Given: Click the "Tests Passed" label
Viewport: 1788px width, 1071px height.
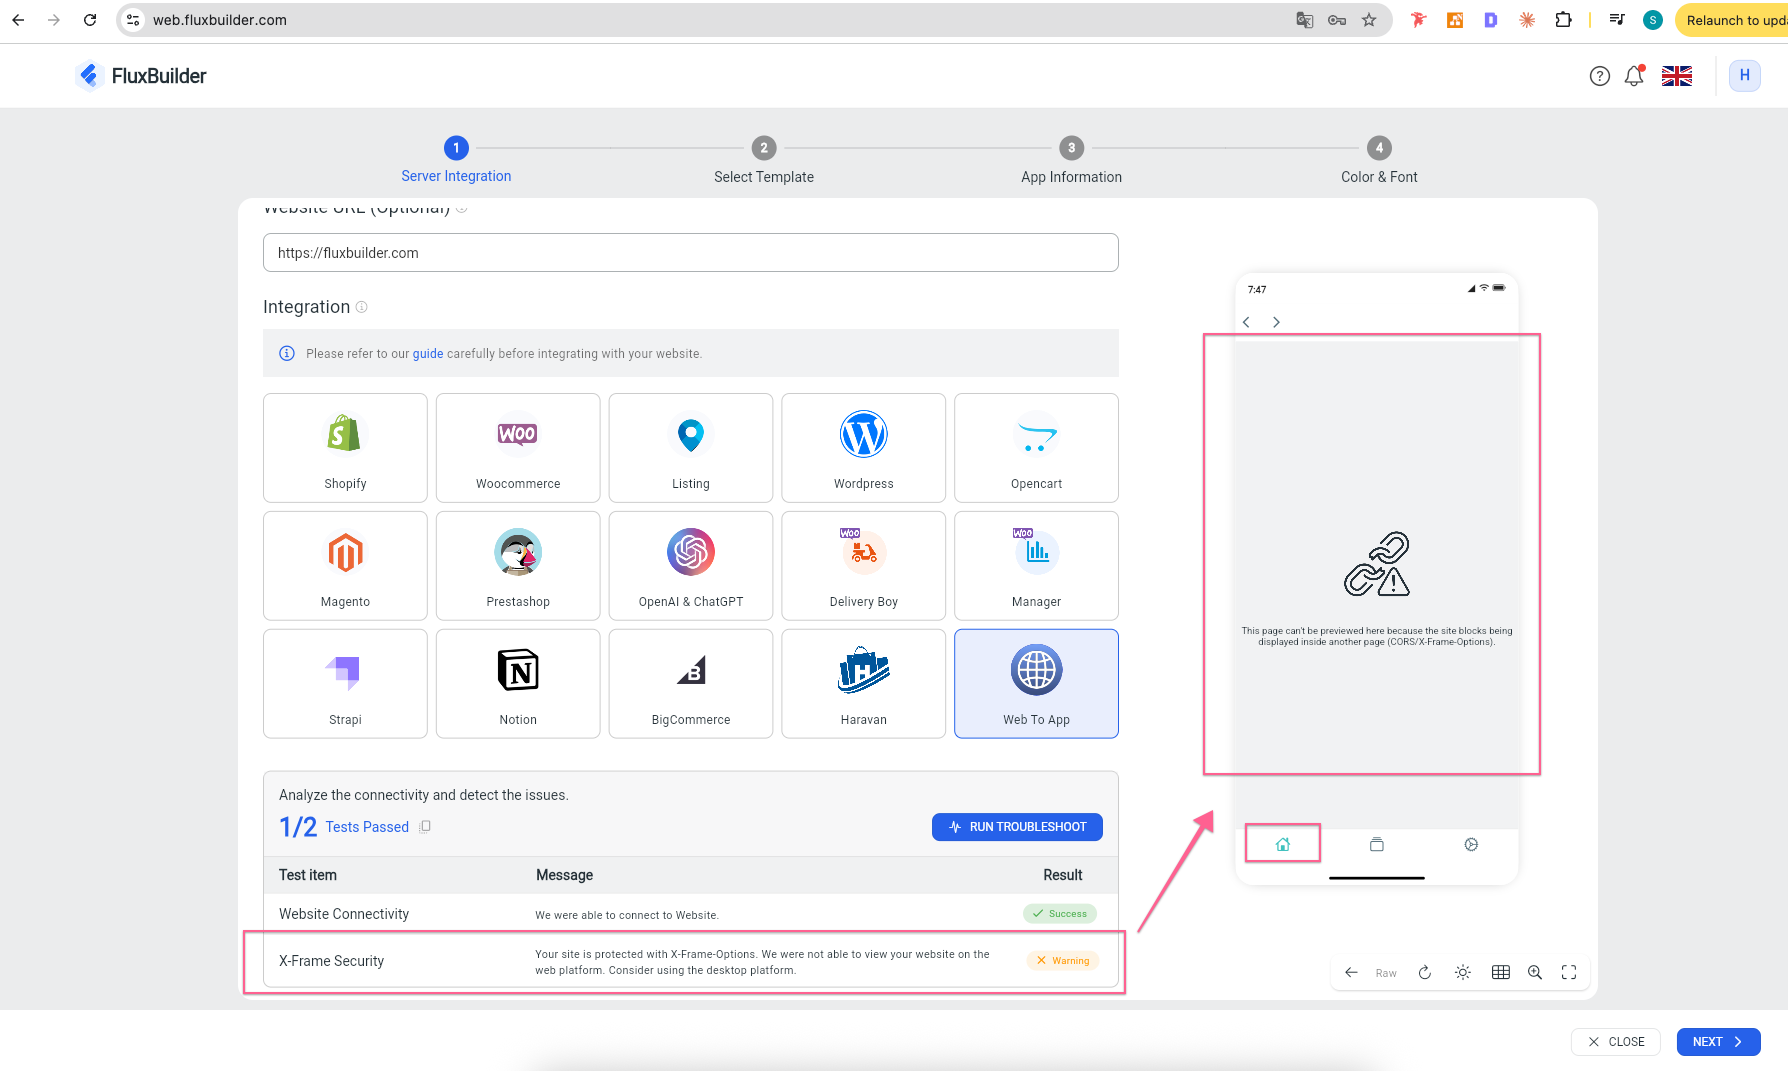Looking at the screenshot, I should point(367,827).
